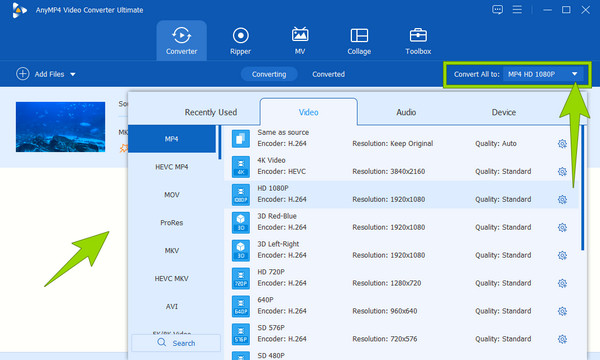Open settings gear for HD 1080P
Screen dimensions: 600x360
(562, 199)
